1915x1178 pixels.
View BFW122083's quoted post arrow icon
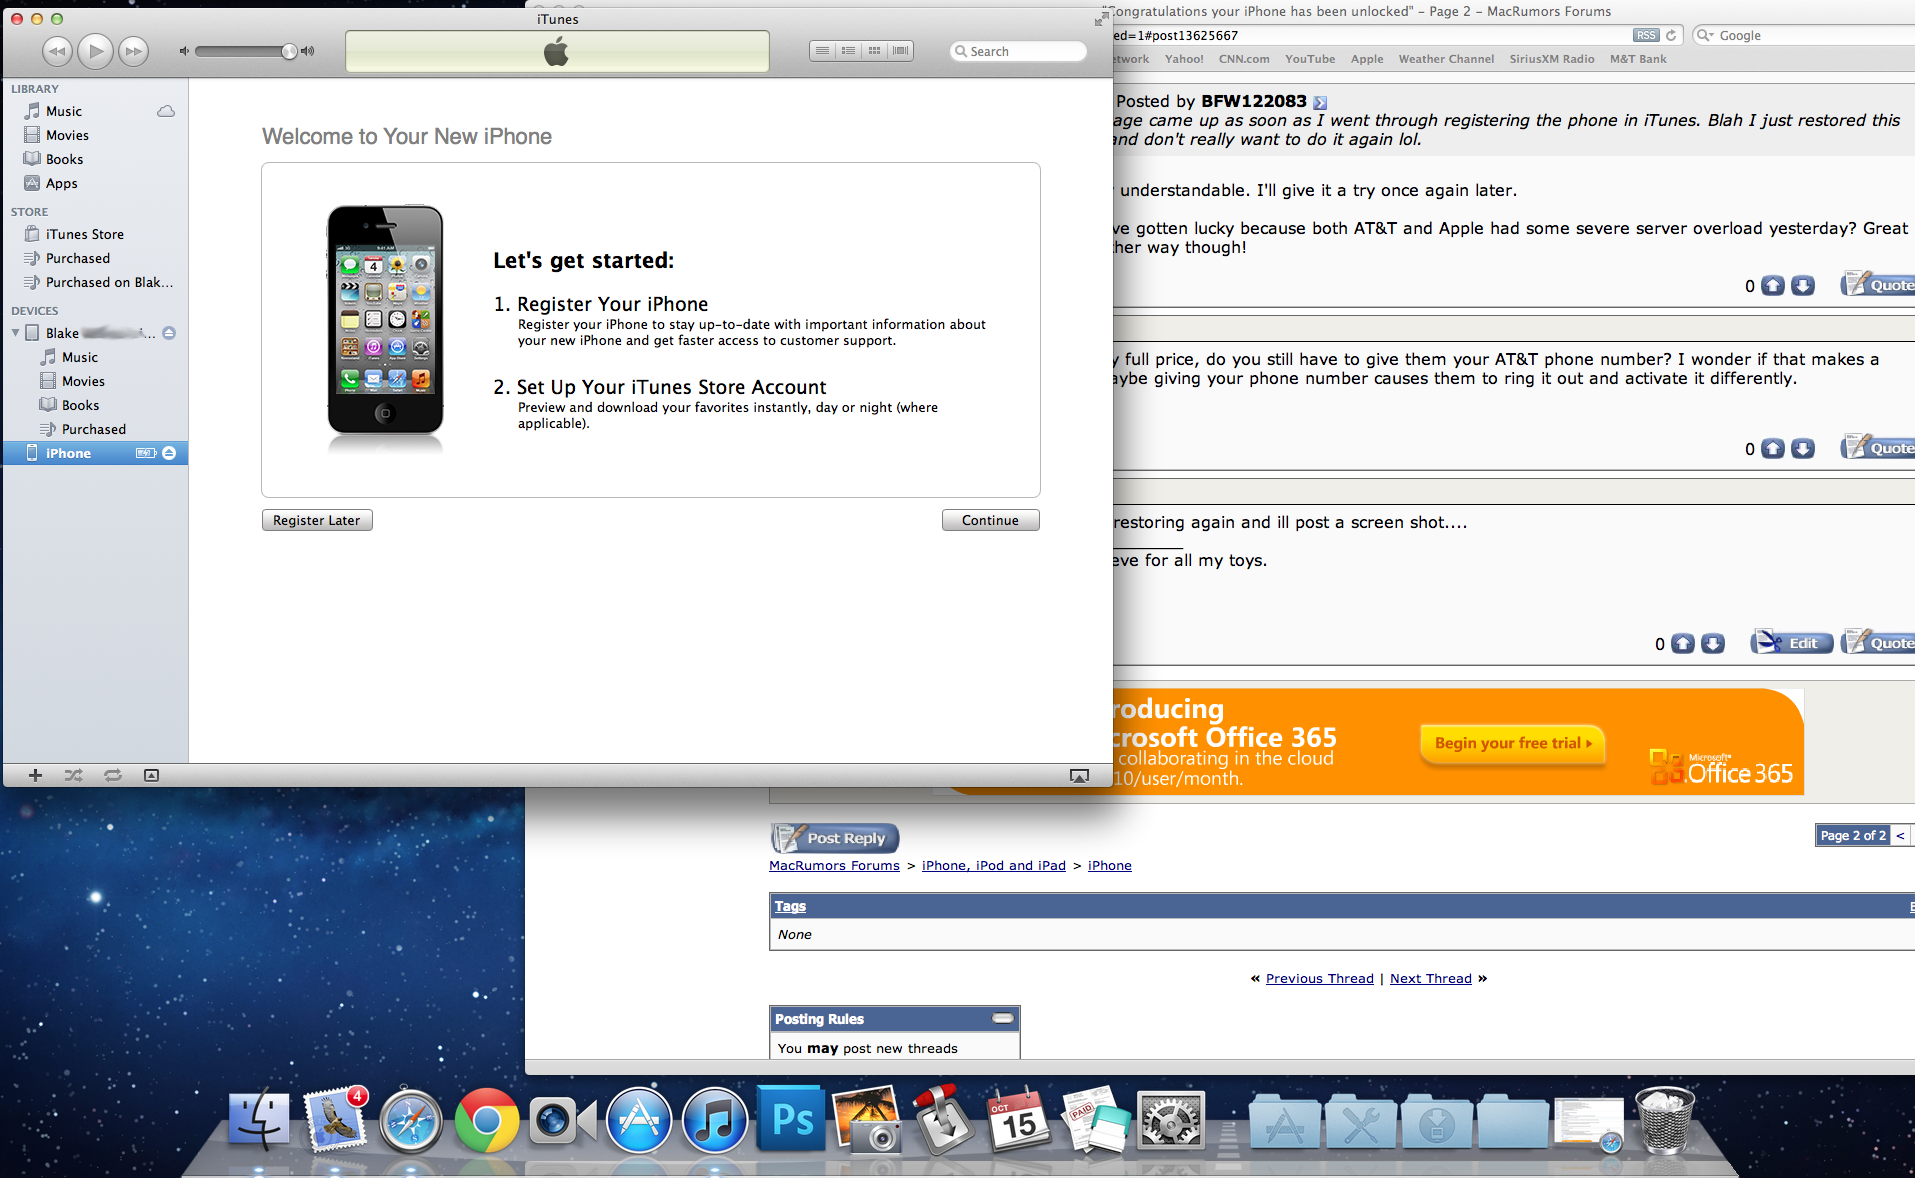[1320, 103]
